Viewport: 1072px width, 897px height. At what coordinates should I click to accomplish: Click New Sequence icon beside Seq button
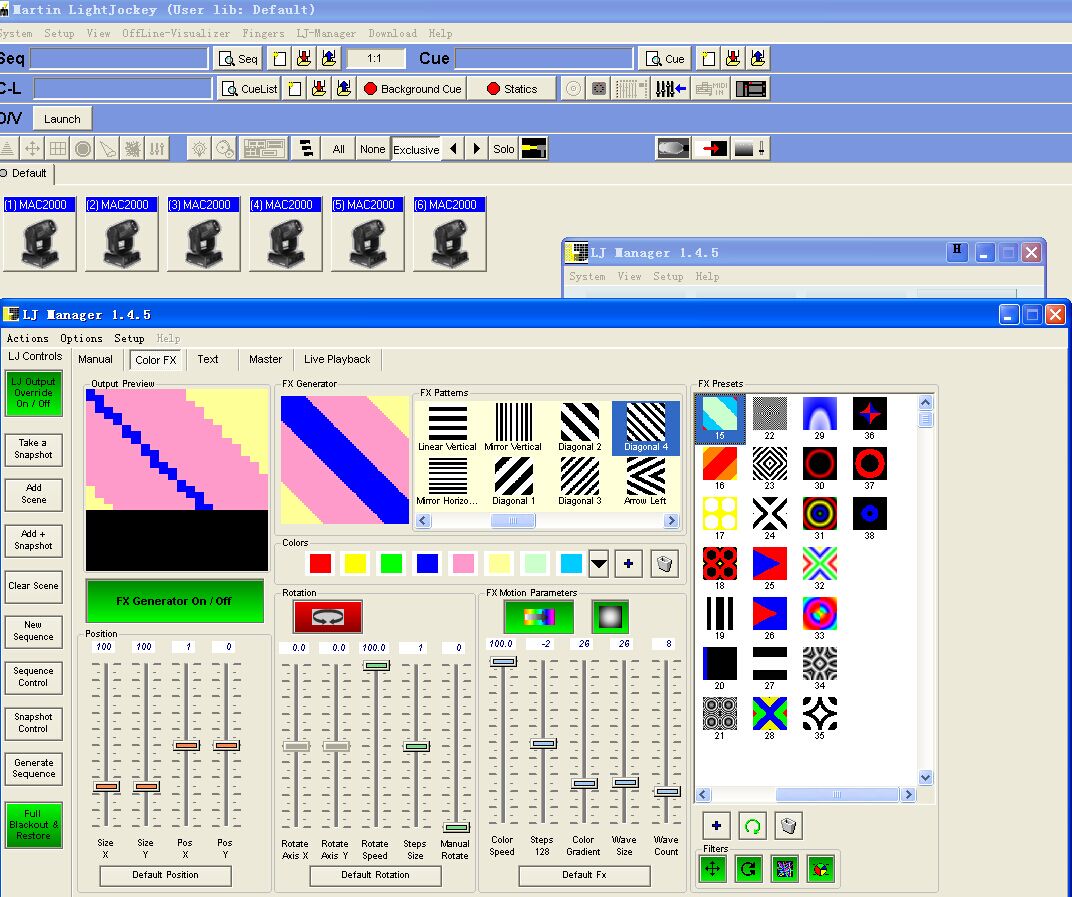pyautogui.click(x=280, y=59)
